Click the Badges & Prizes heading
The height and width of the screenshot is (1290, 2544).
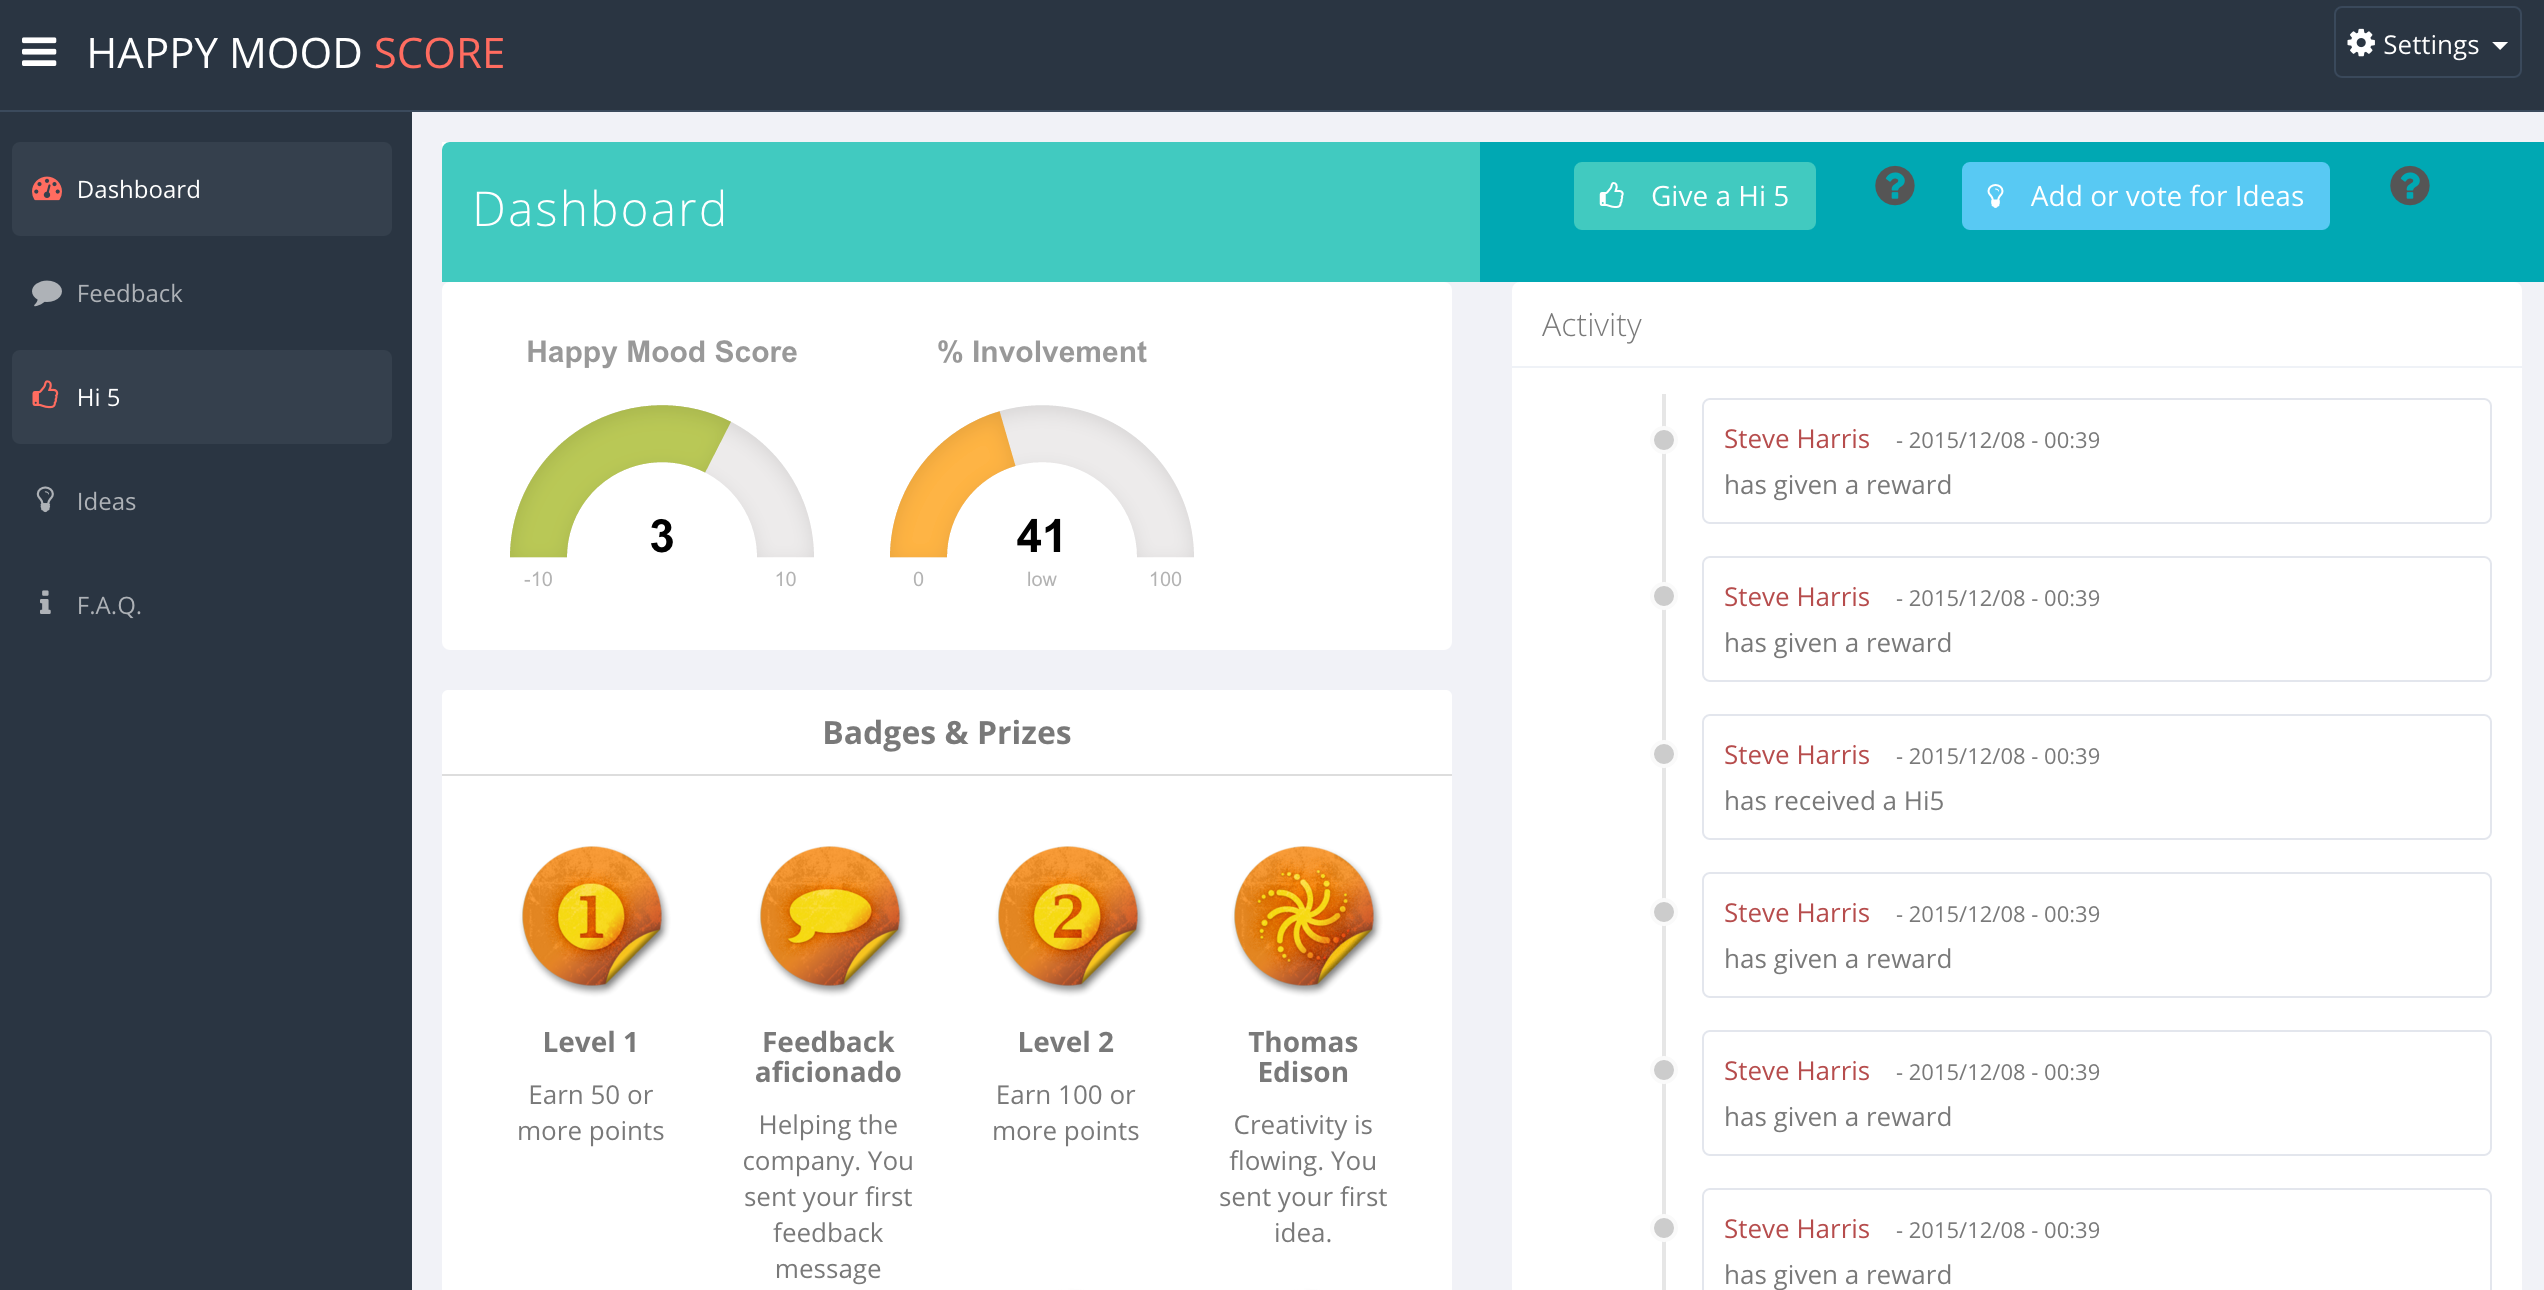947,733
